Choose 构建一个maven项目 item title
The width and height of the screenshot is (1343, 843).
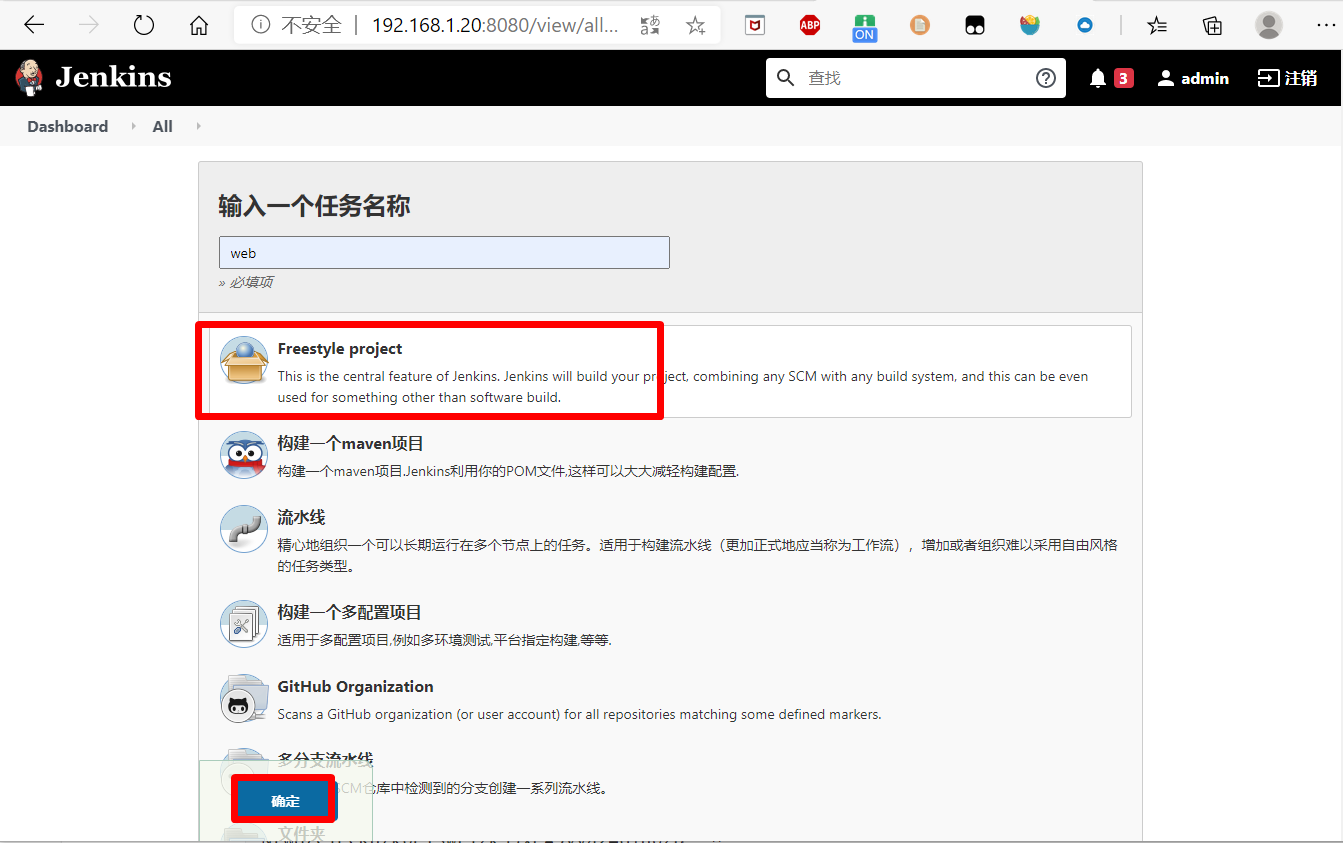[351, 443]
